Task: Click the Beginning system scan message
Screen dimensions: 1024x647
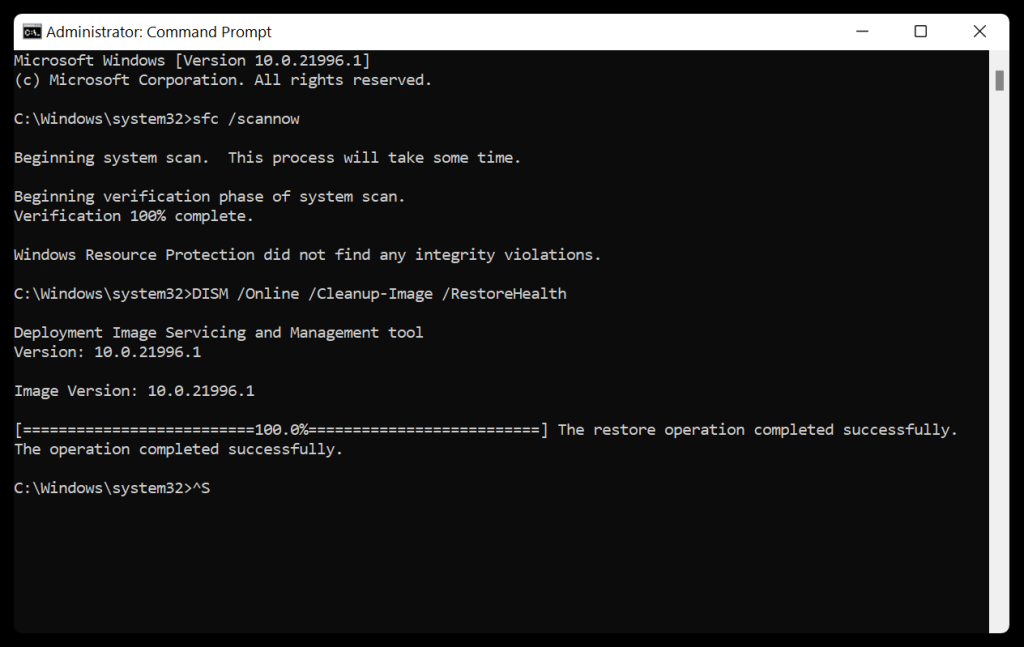Action: [265, 157]
